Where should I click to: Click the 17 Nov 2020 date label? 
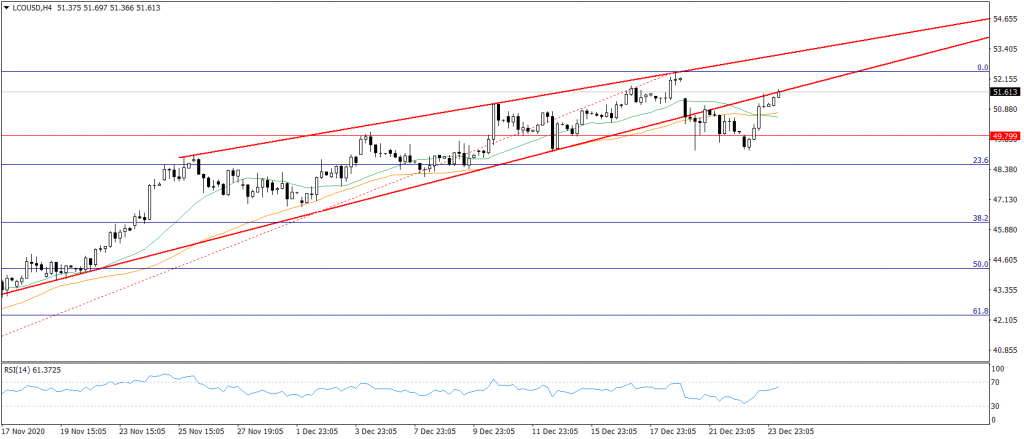click(25, 431)
